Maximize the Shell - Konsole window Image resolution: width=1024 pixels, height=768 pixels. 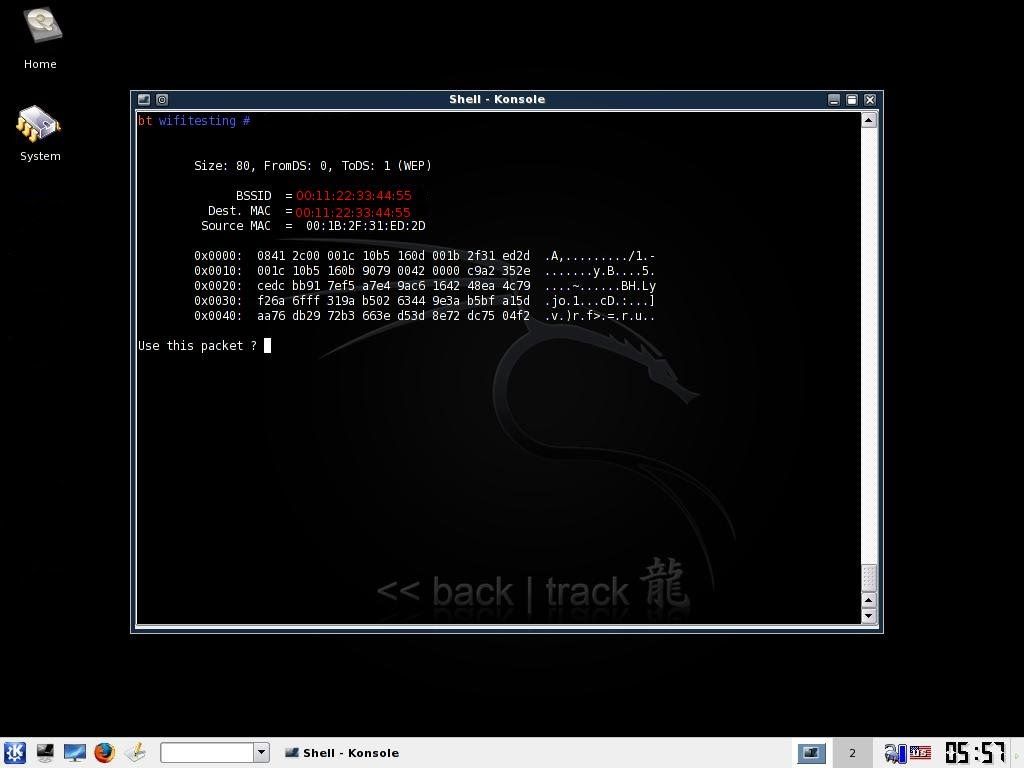click(852, 99)
